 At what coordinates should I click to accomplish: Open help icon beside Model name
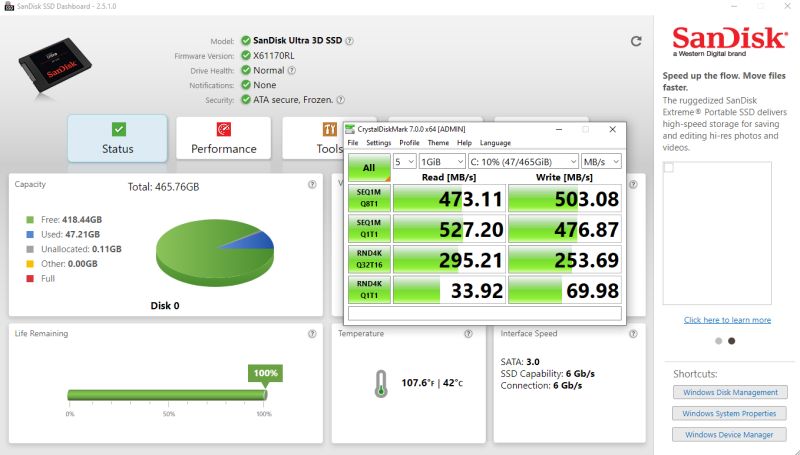point(349,41)
